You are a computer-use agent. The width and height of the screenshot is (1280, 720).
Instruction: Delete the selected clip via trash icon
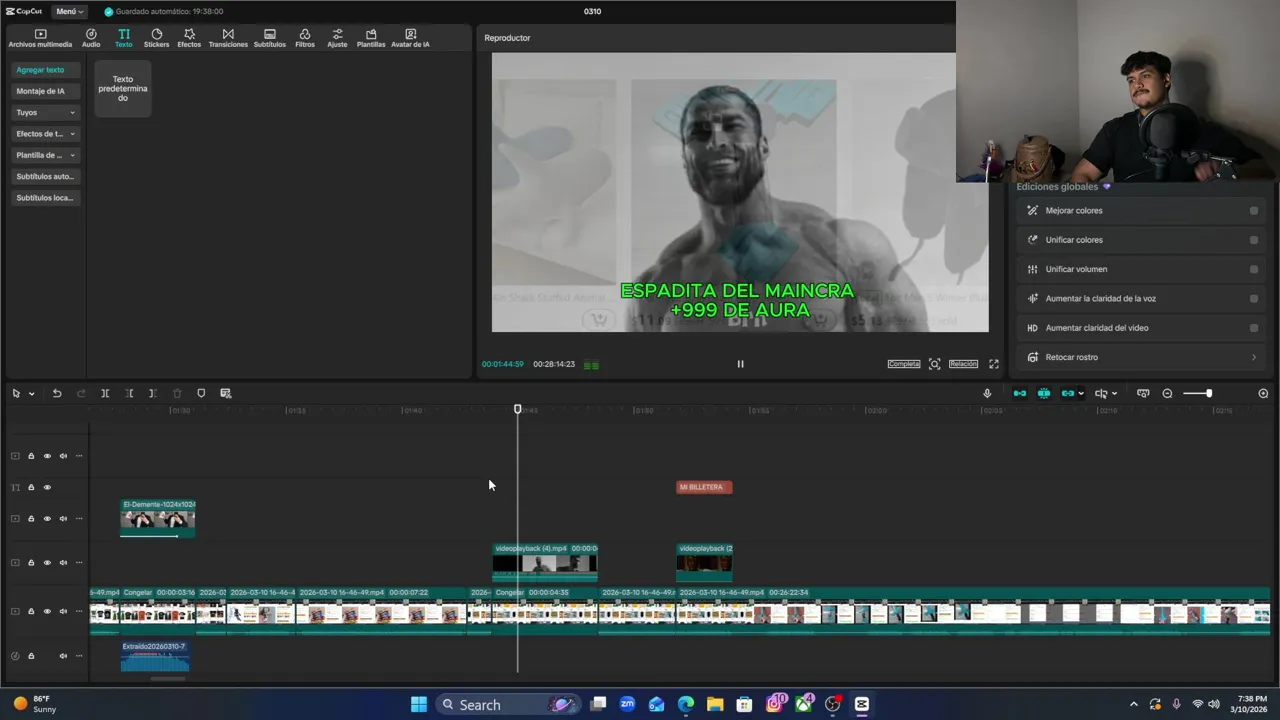point(177,394)
